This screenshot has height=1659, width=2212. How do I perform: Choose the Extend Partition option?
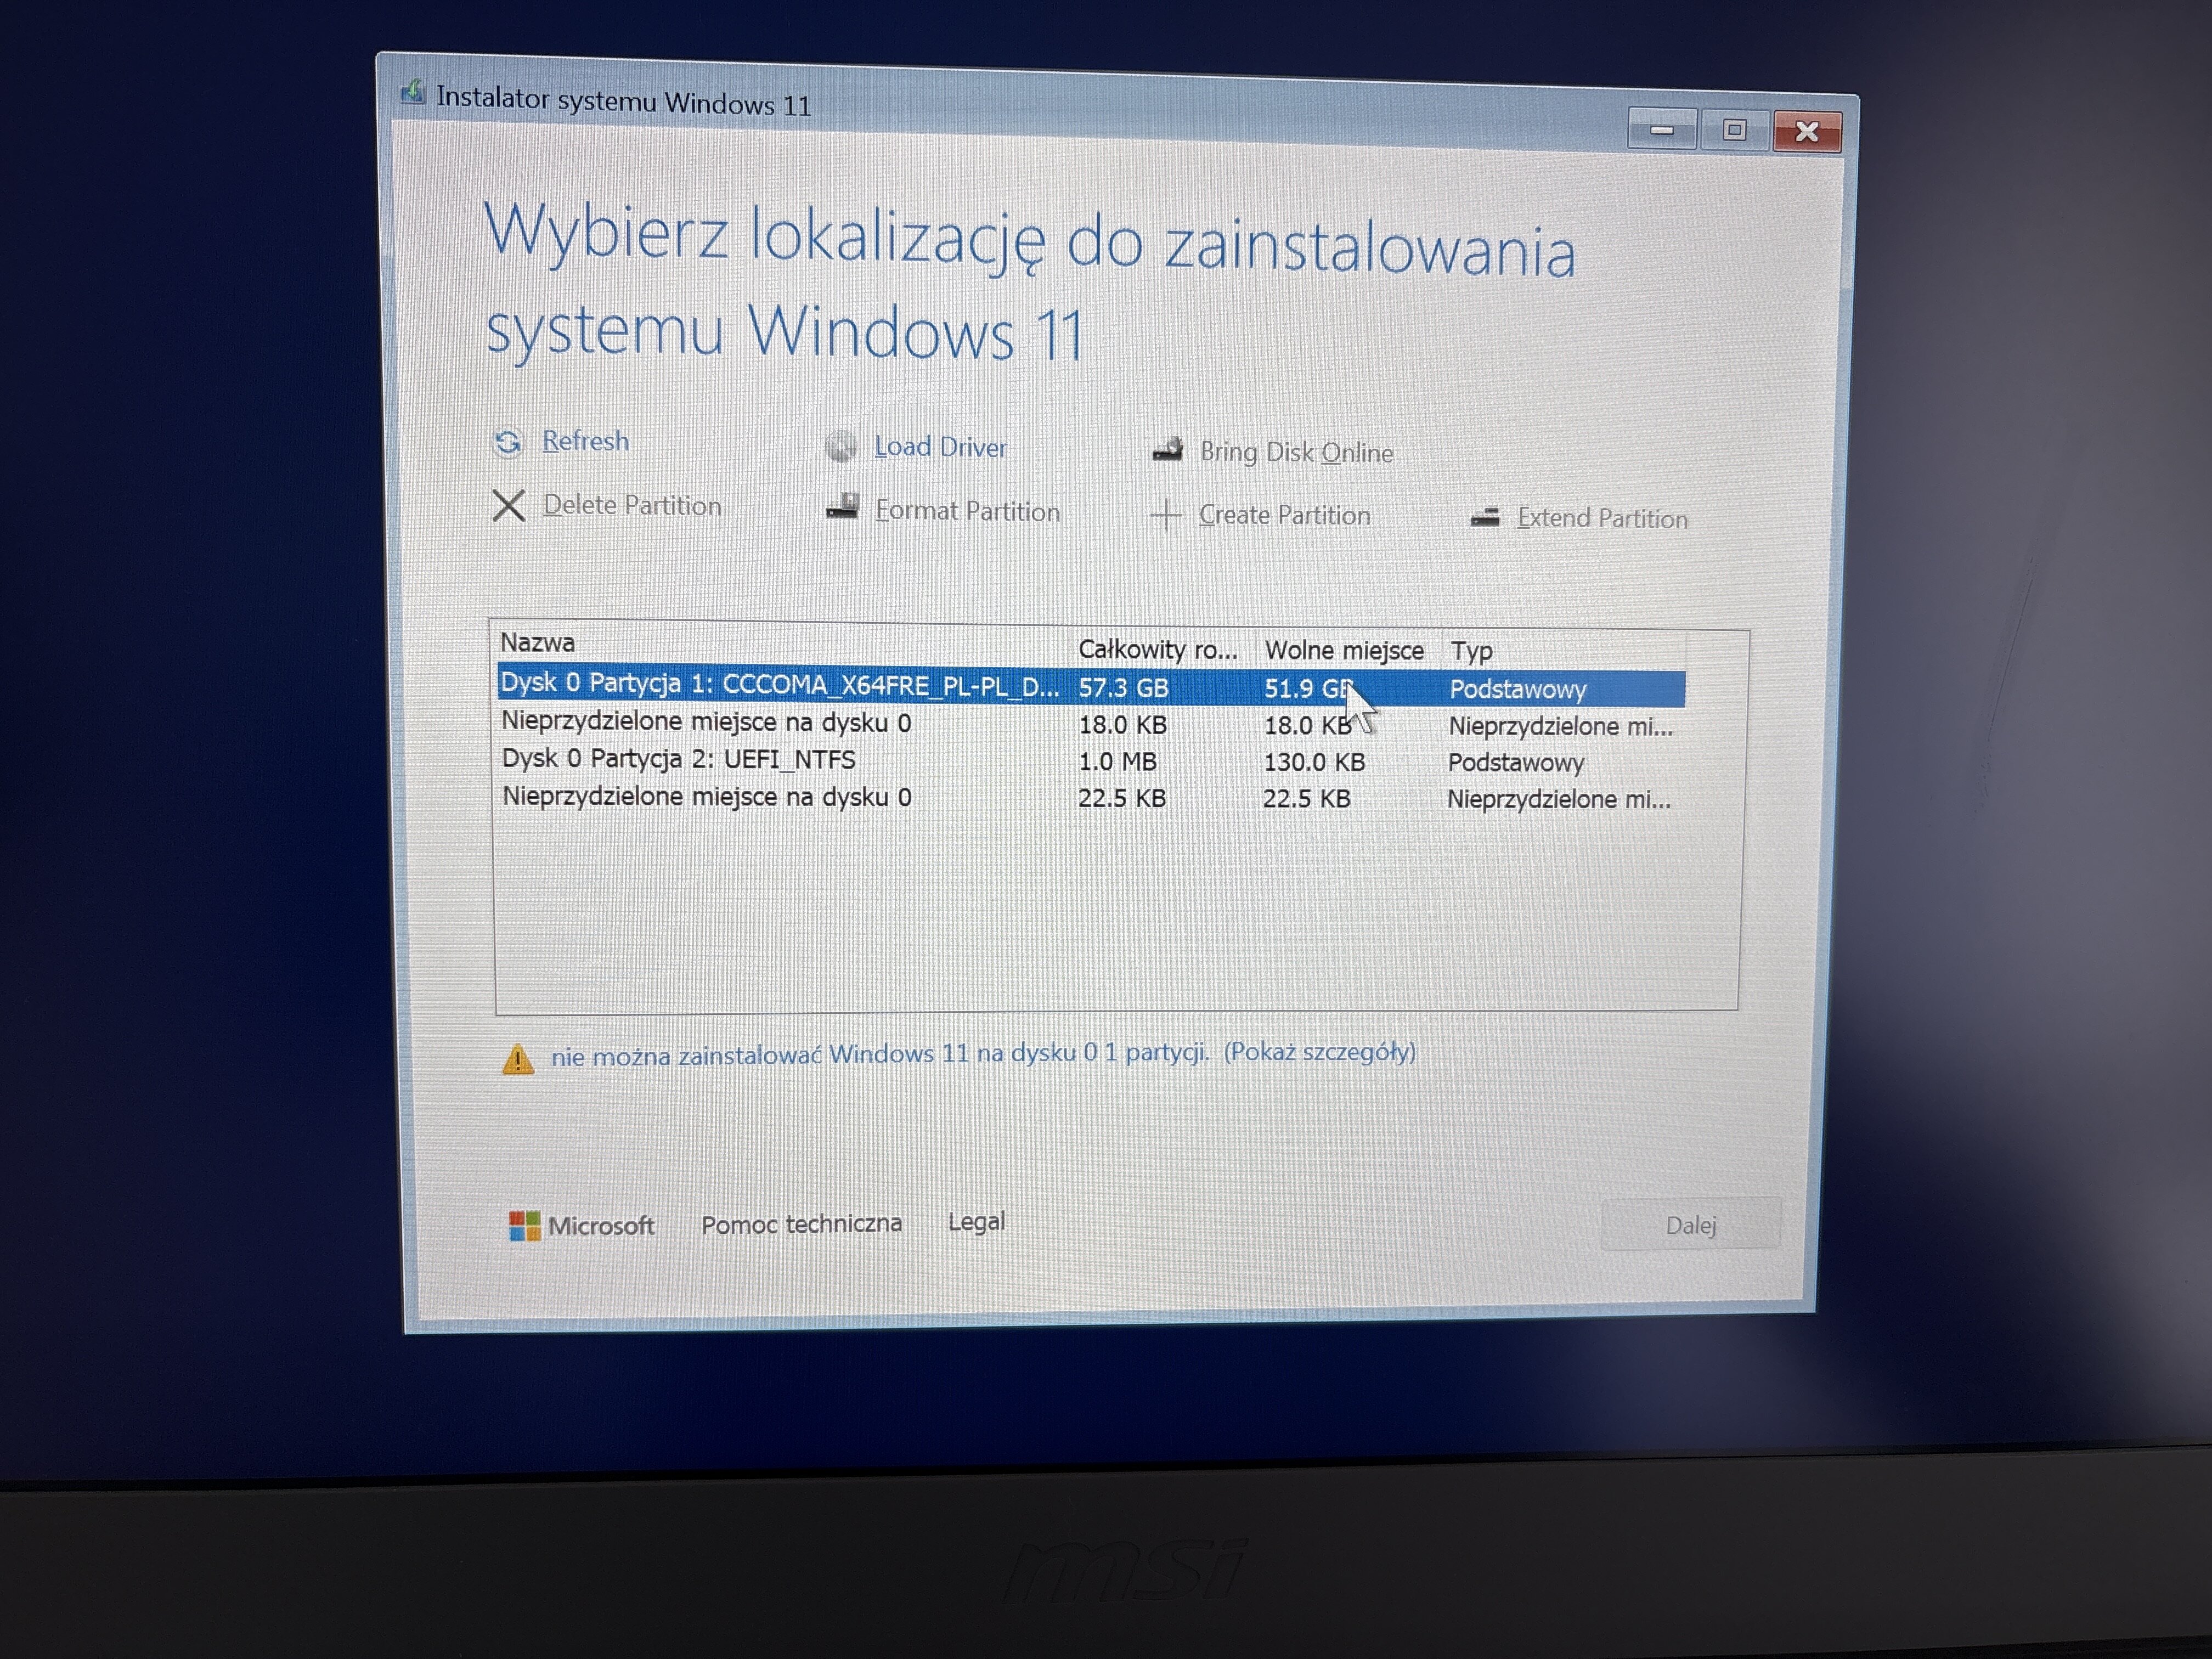click(x=1602, y=518)
